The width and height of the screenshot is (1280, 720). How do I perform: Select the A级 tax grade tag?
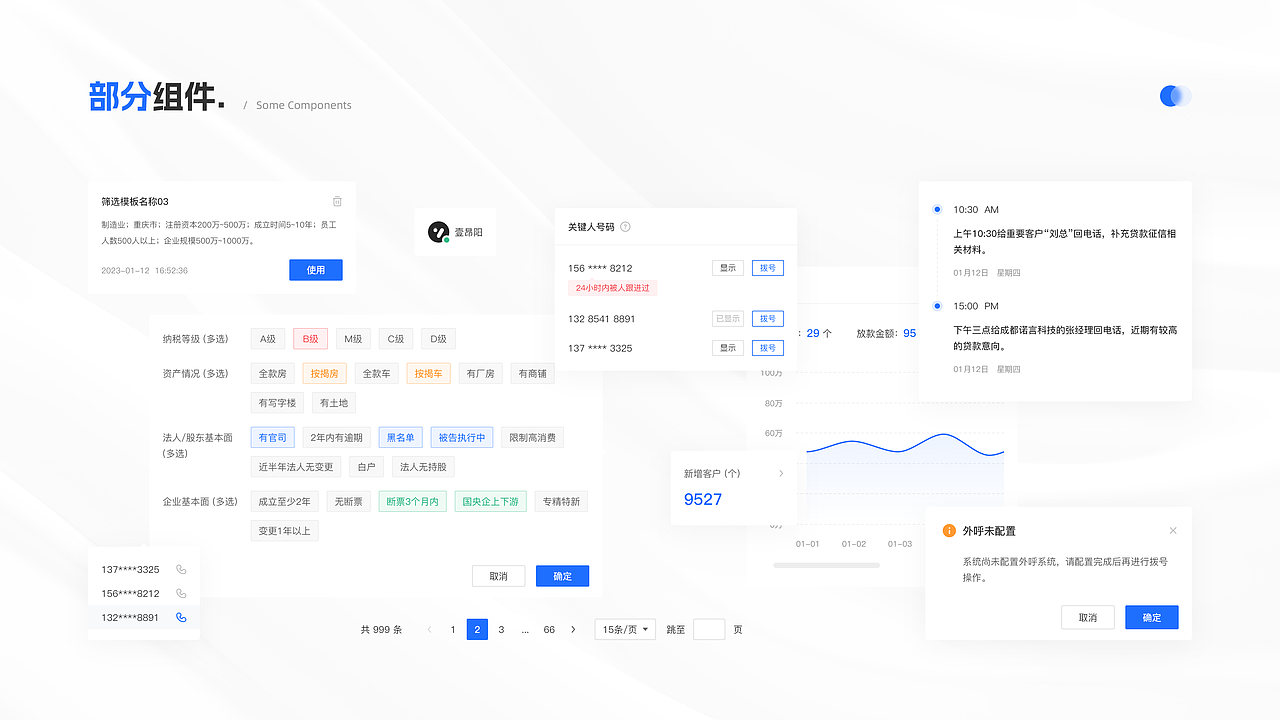click(x=268, y=339)
